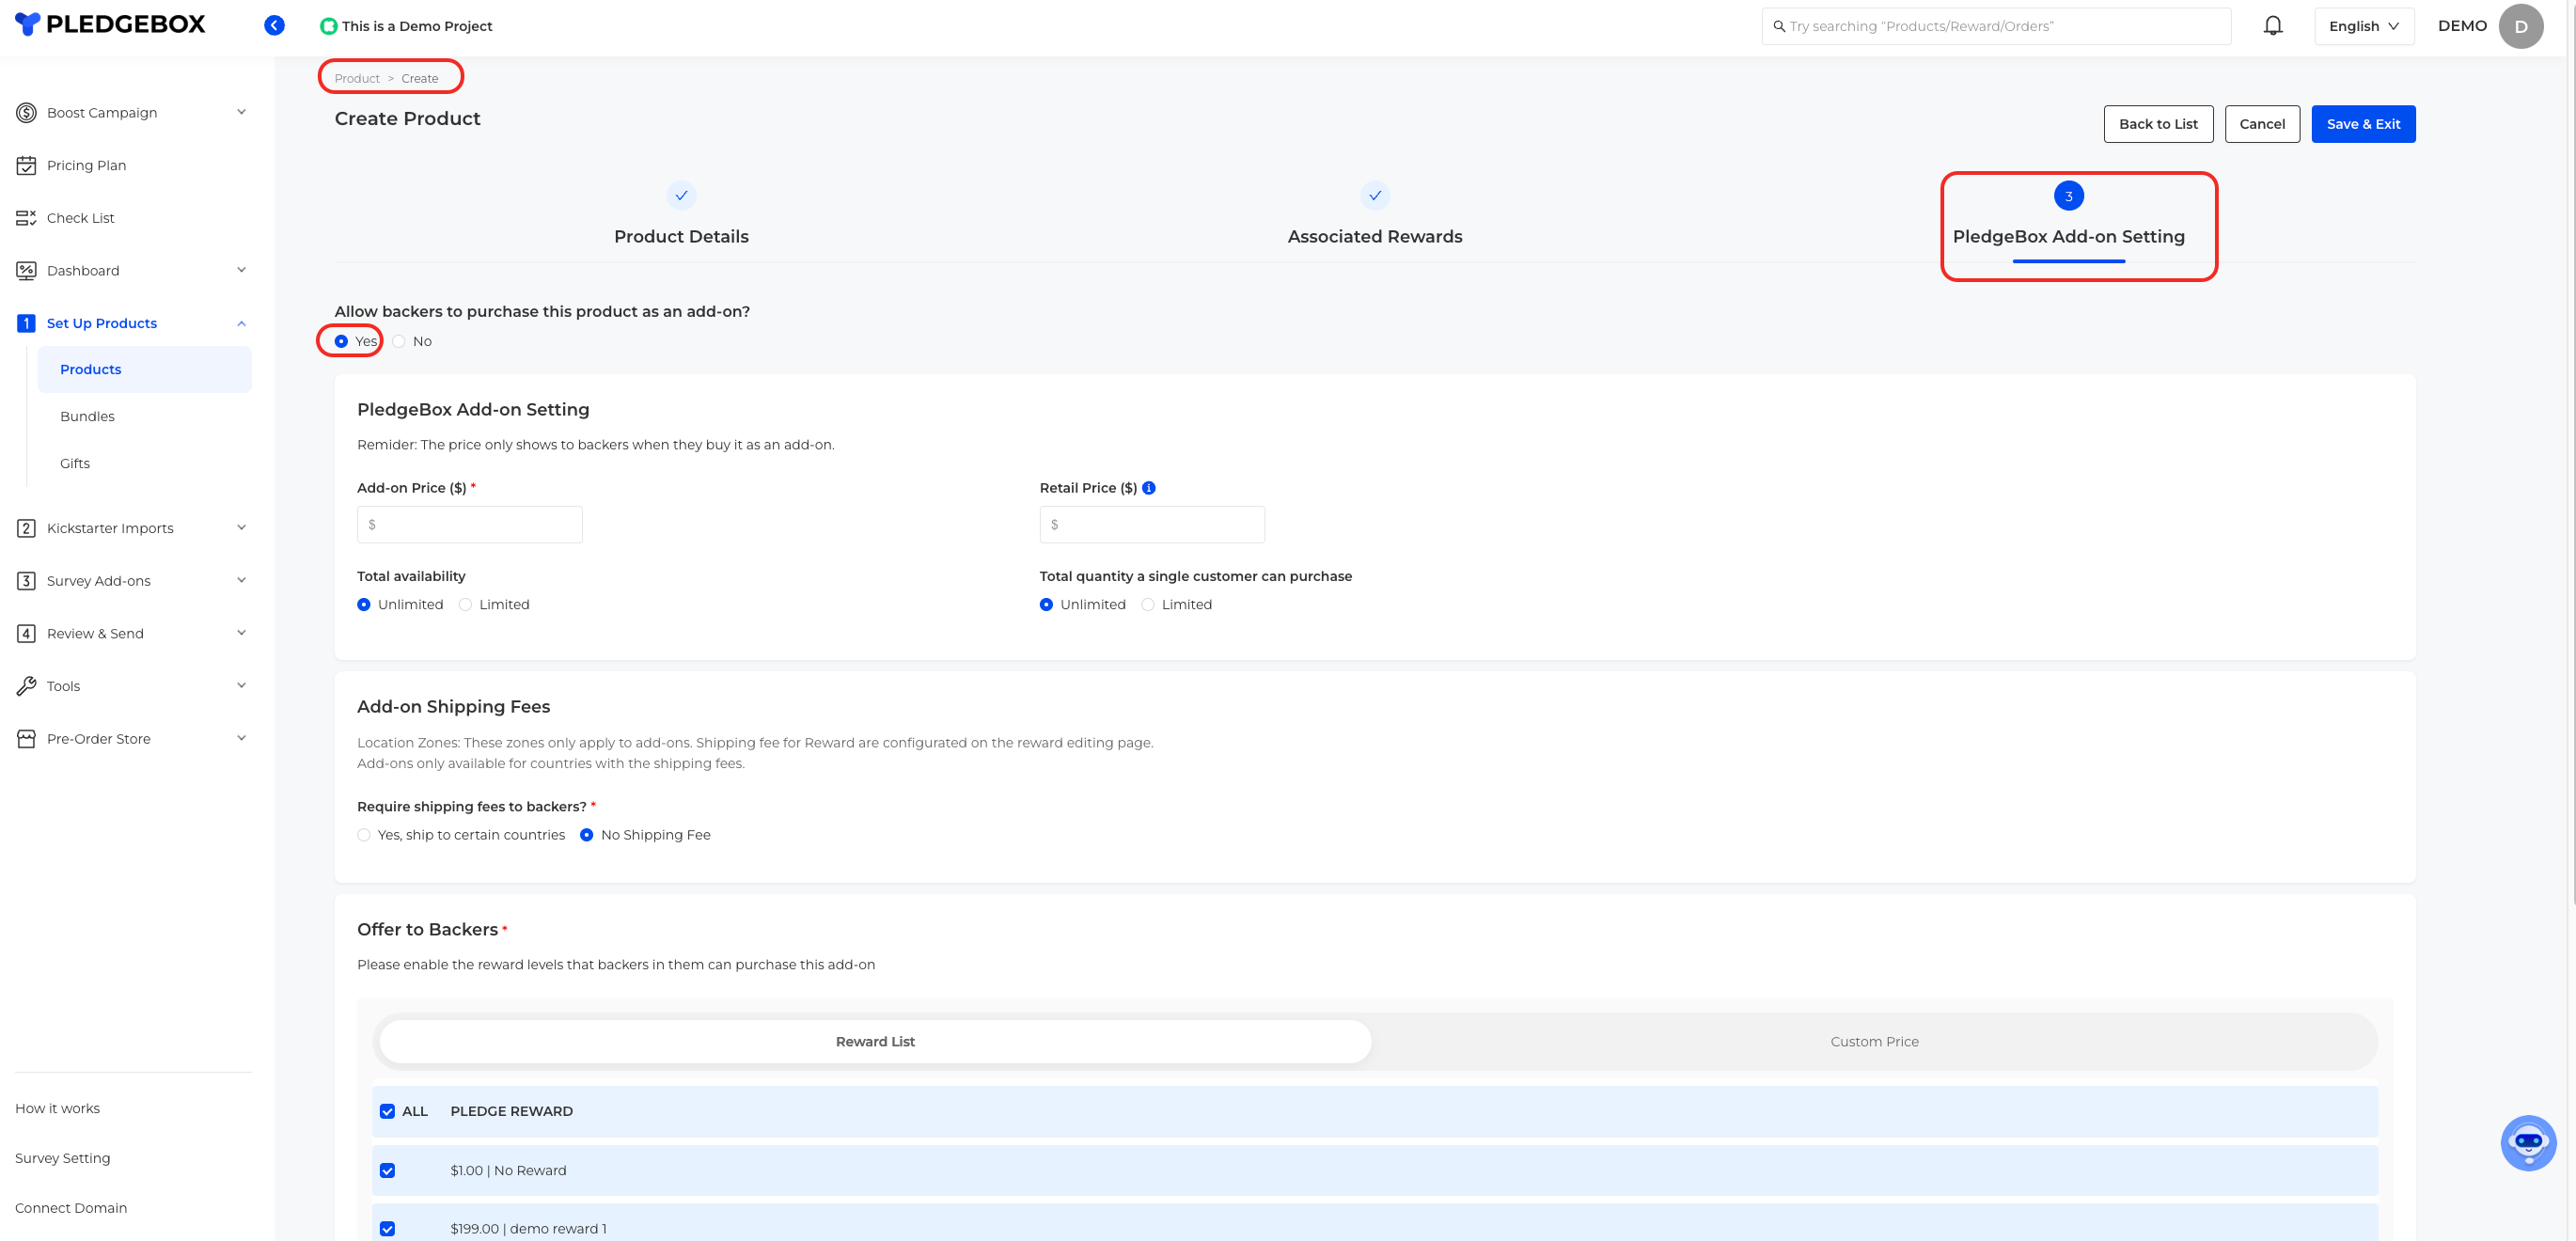Open the Connect Domain link
The height and width of the screenshot is (1241, 2576).
click(x=71, y=1209)
